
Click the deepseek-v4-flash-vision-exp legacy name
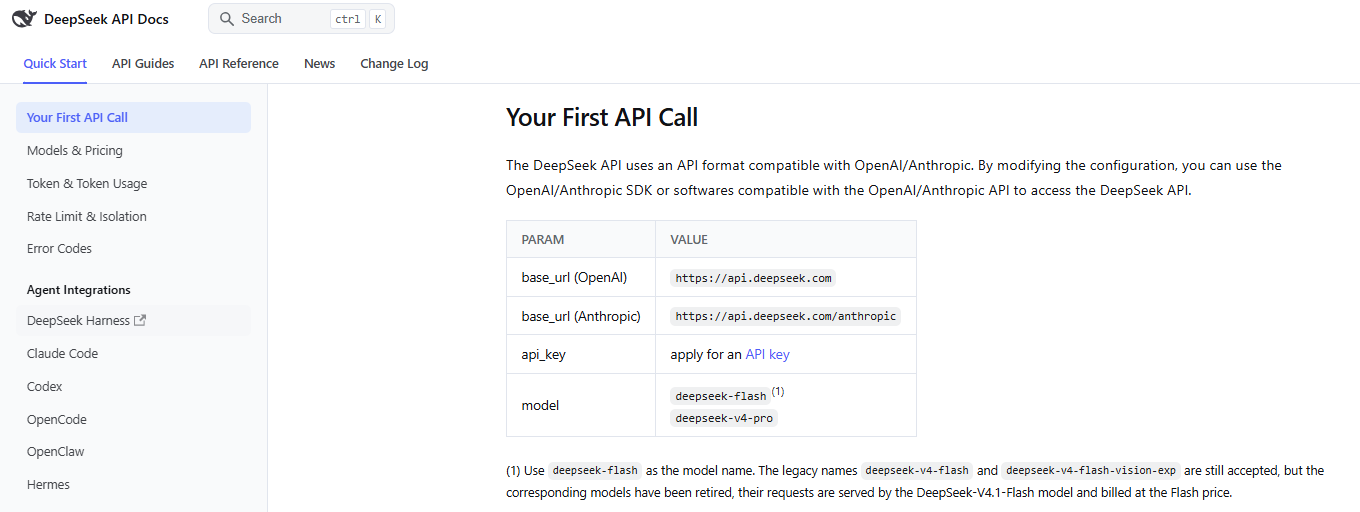1092,470
